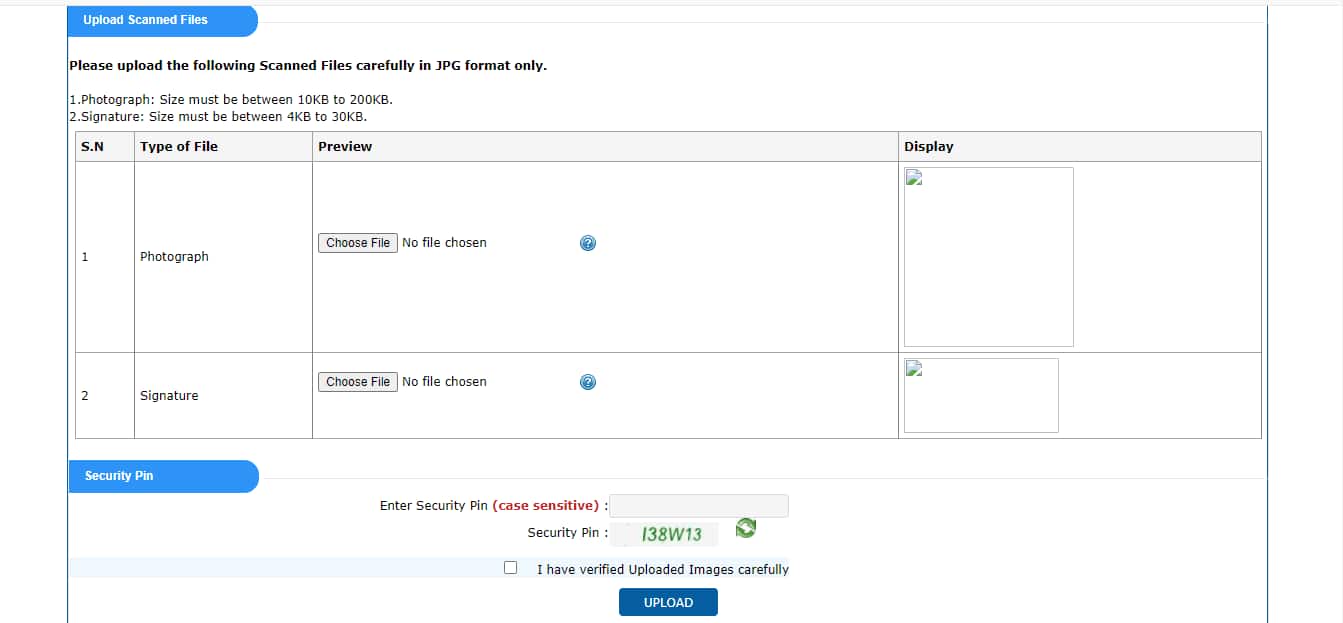Screen dimensions: 1343x623
Task: Click the Type of File column header
Action: (179, 146)
